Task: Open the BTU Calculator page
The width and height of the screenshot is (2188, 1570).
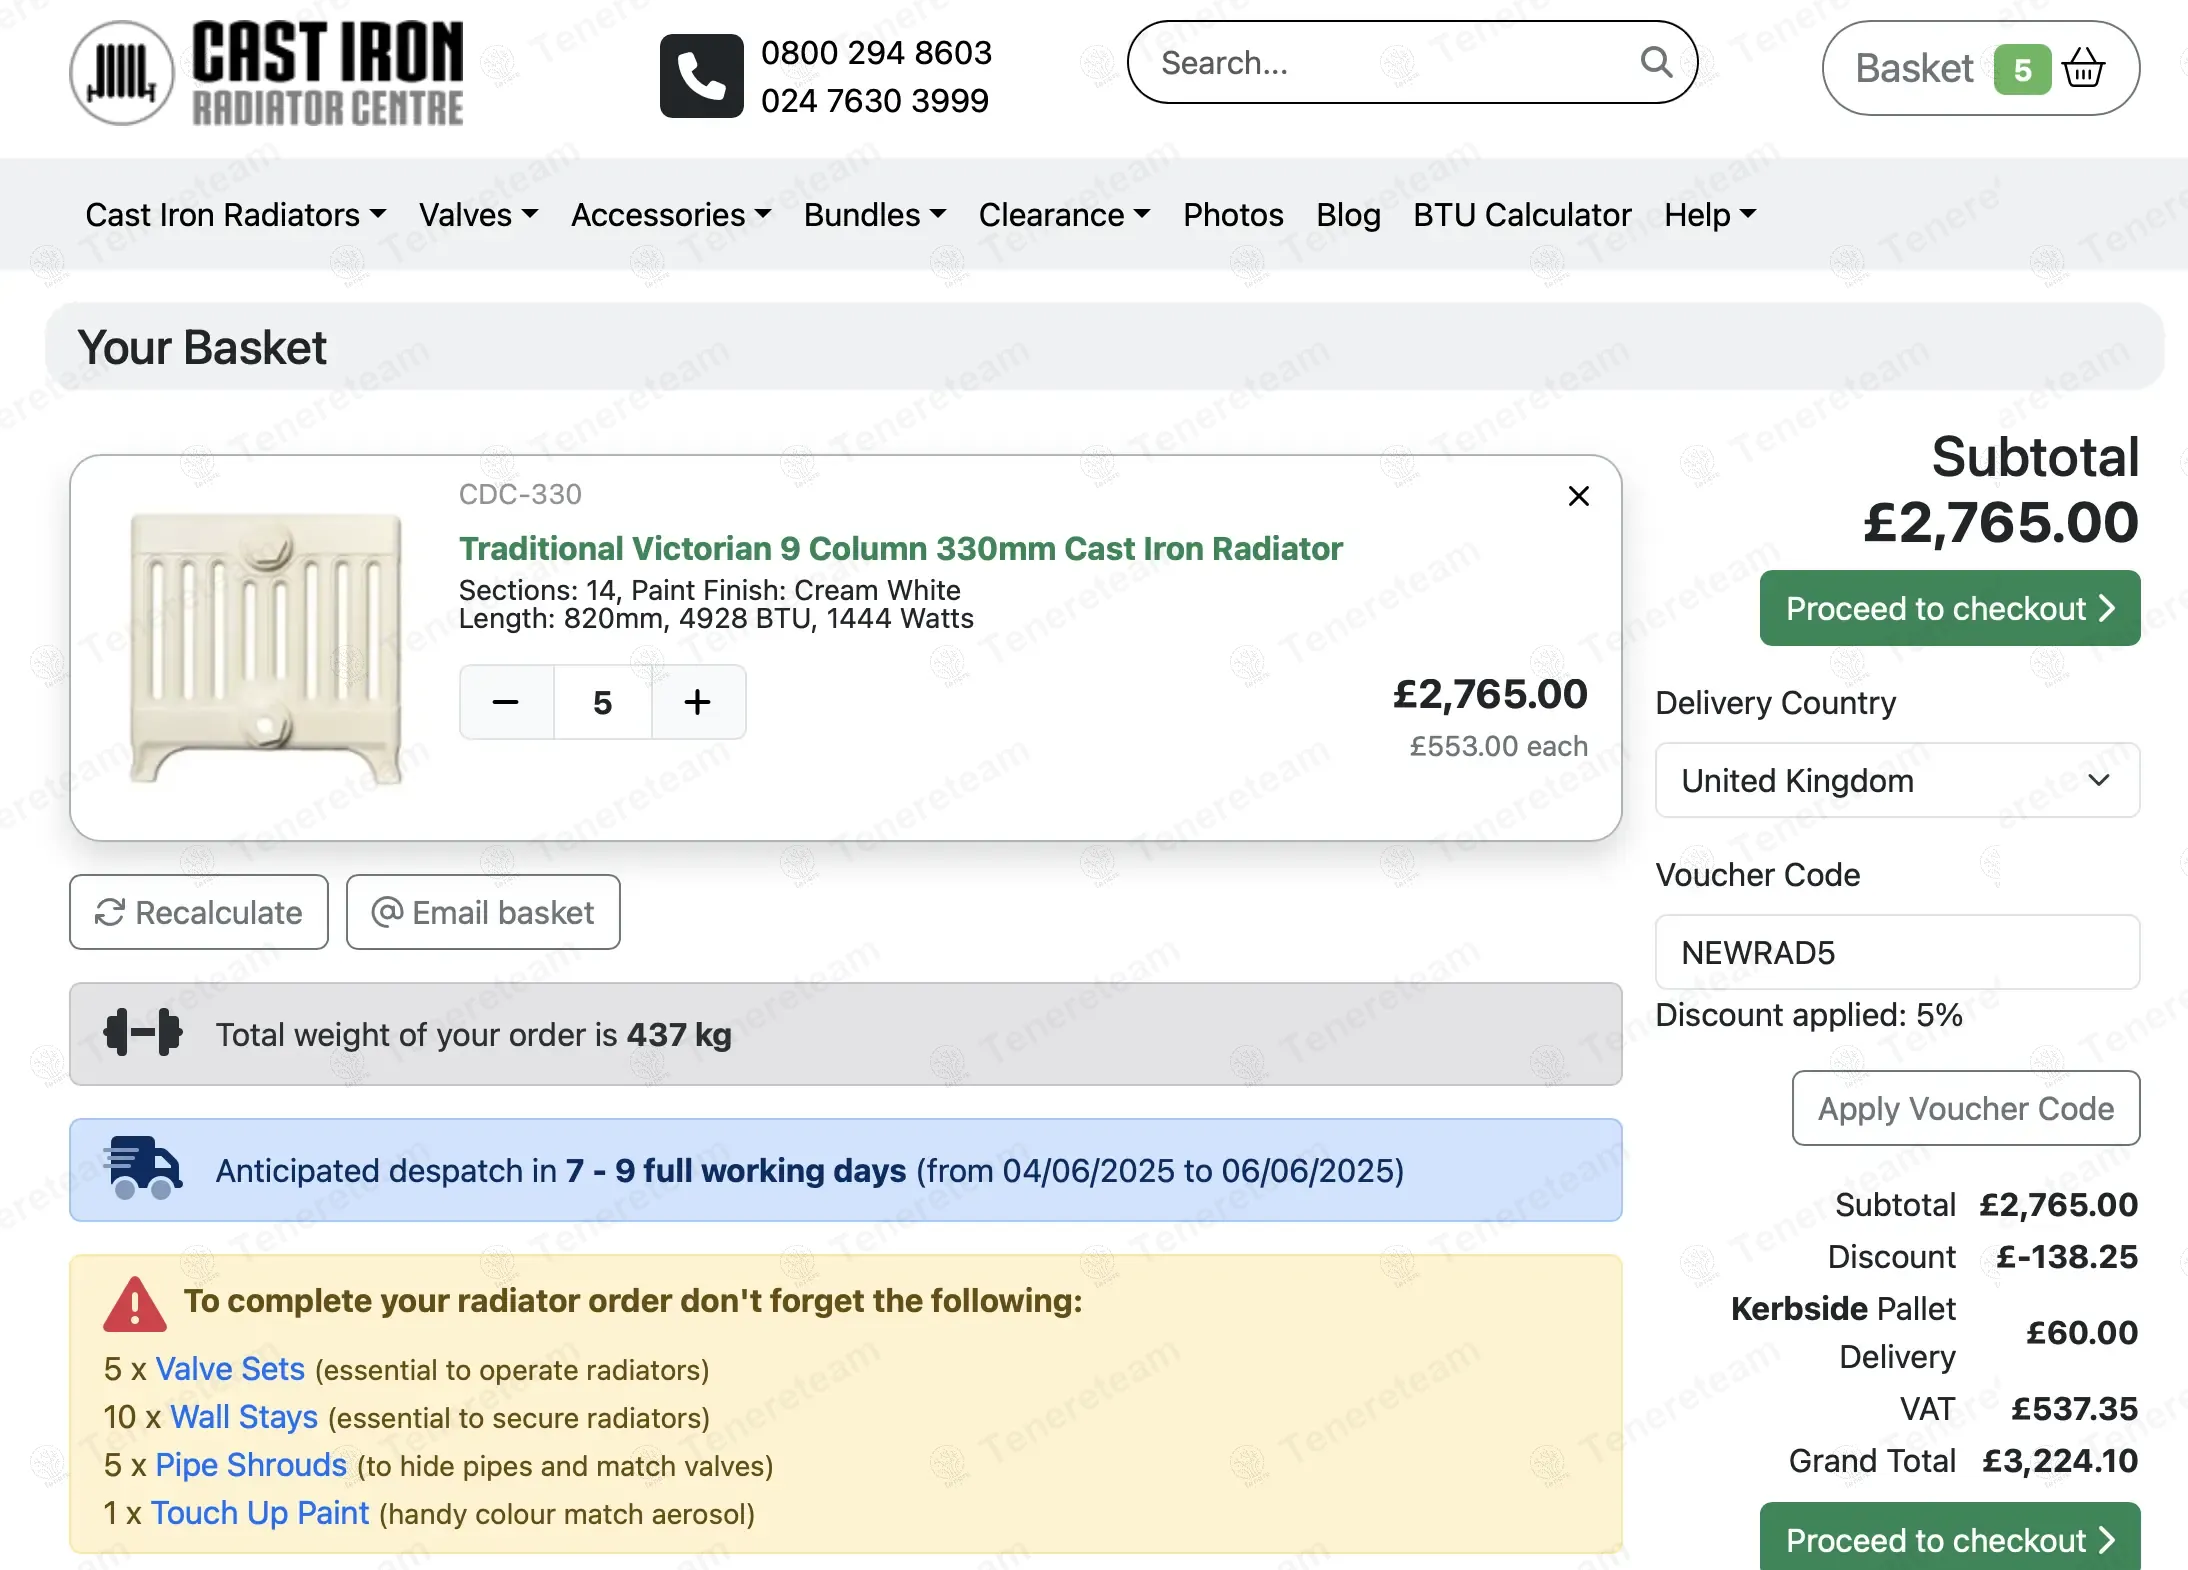Action: (x=1521, y=215)
